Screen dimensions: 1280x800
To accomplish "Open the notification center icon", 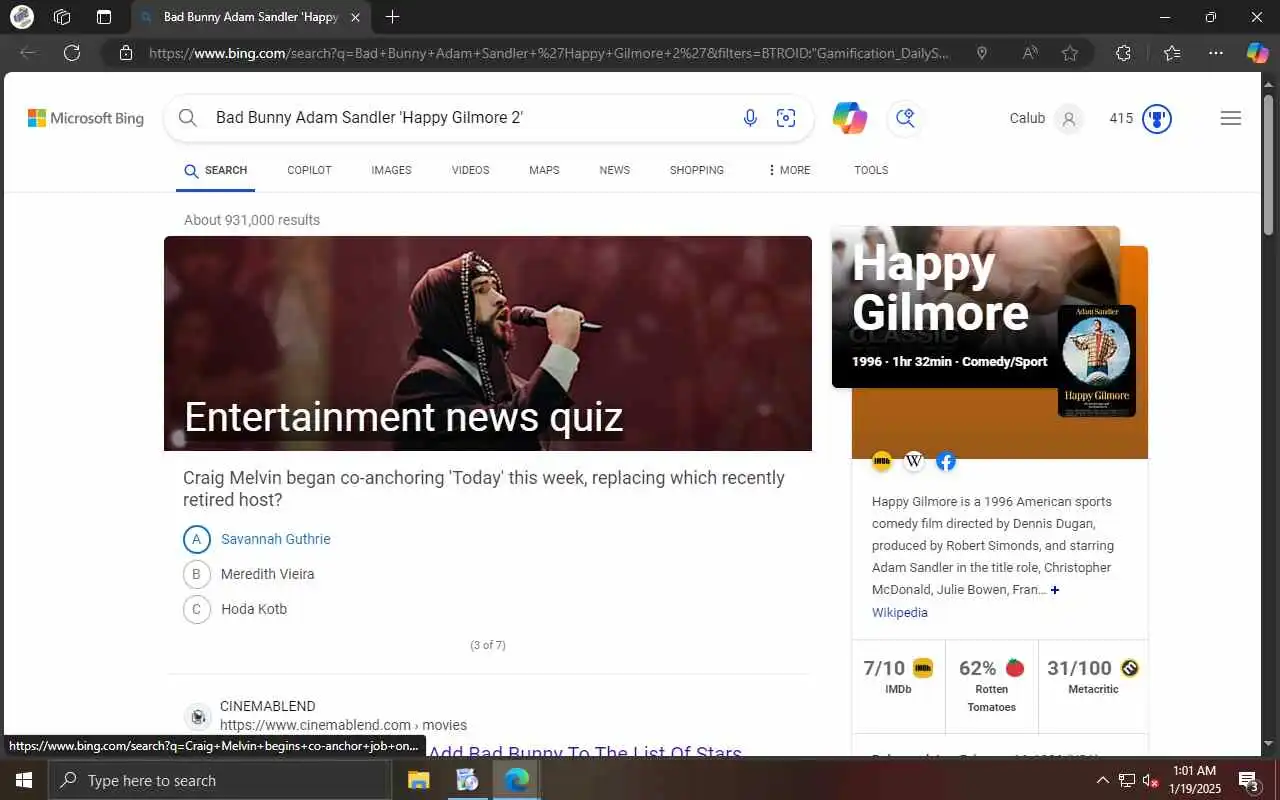I will [x=1248, y=780].
